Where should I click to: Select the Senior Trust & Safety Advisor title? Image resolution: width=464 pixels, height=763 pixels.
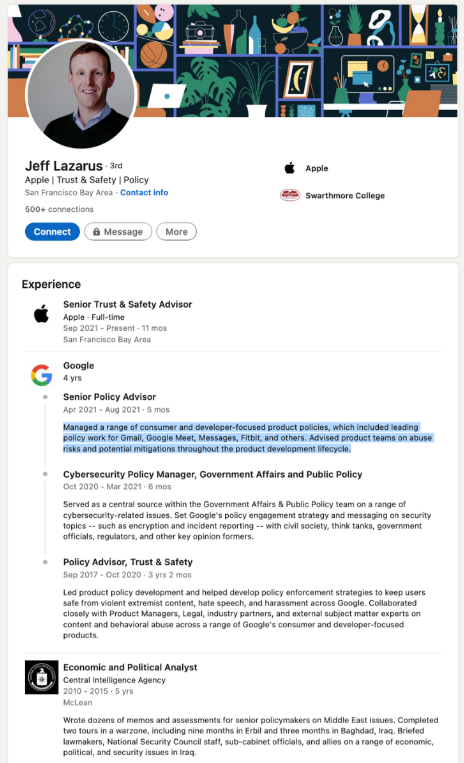pos(127,305)
